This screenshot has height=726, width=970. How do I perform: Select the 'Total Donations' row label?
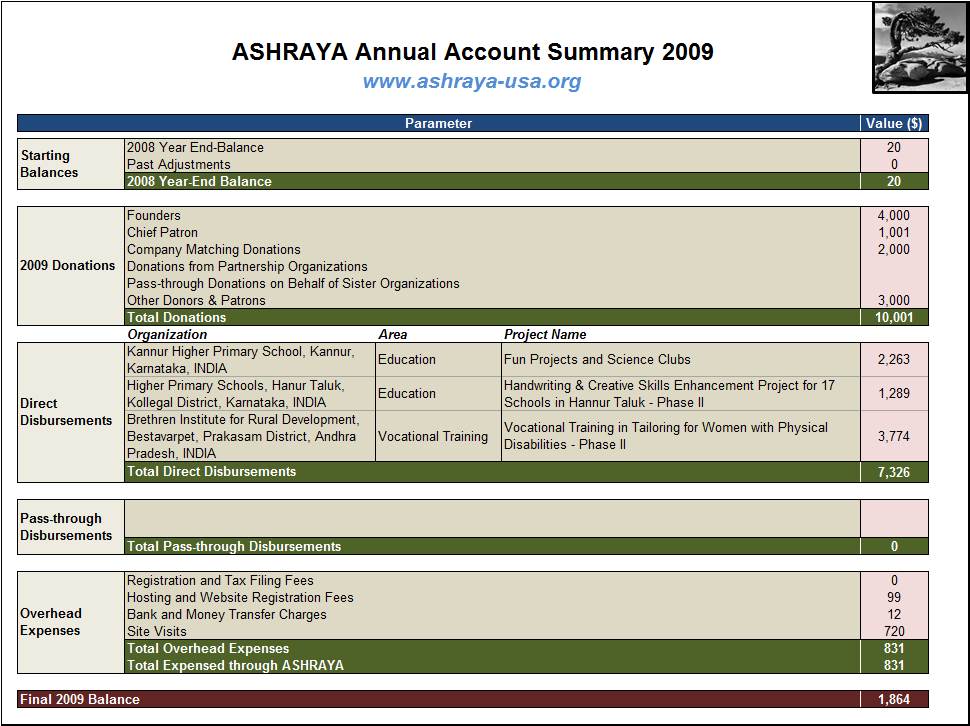click(177, 317)
